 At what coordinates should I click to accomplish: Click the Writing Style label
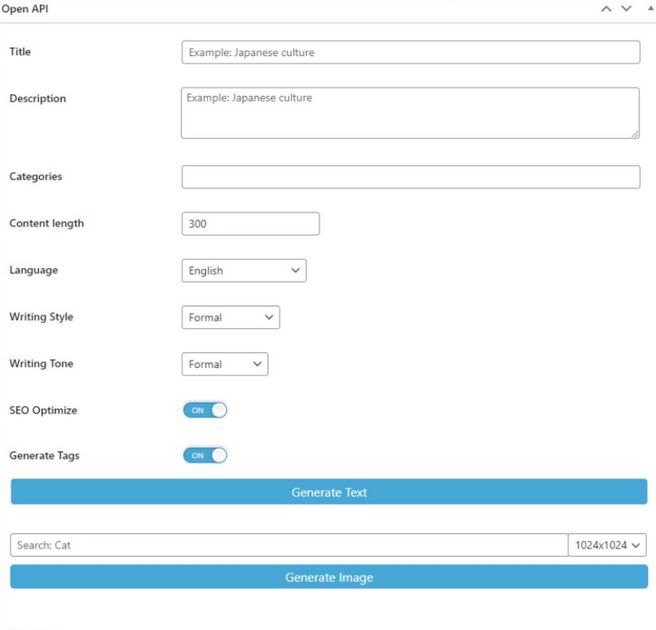coord(41,317)
